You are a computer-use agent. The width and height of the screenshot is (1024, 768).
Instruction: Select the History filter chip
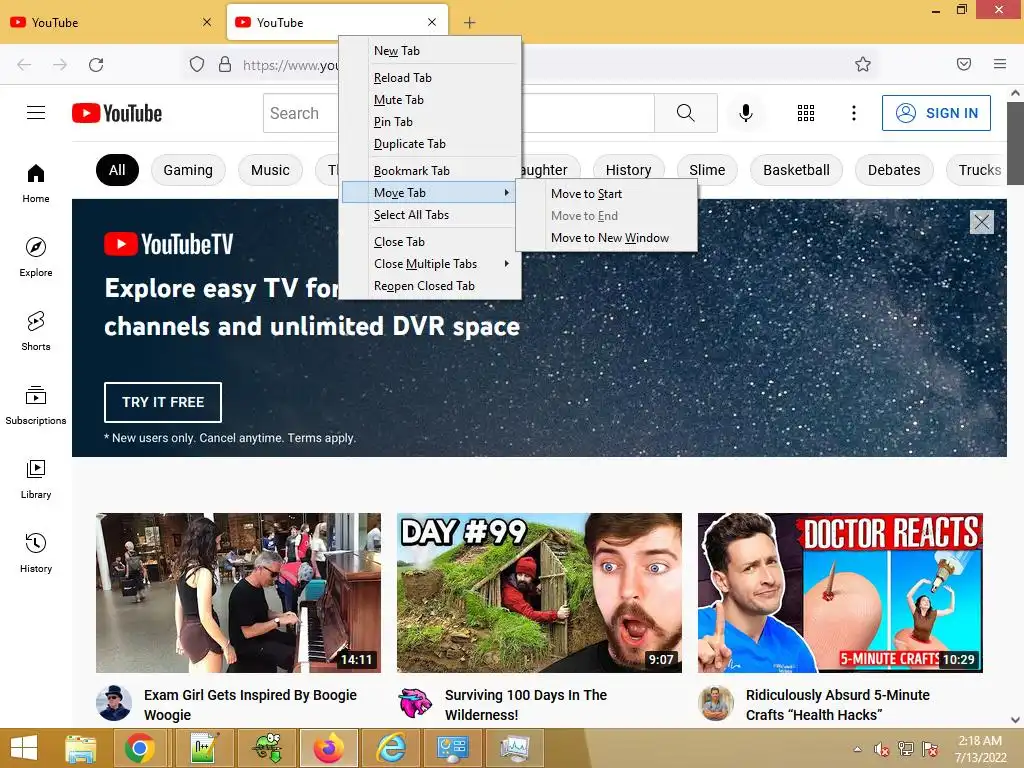pos(628,170)
